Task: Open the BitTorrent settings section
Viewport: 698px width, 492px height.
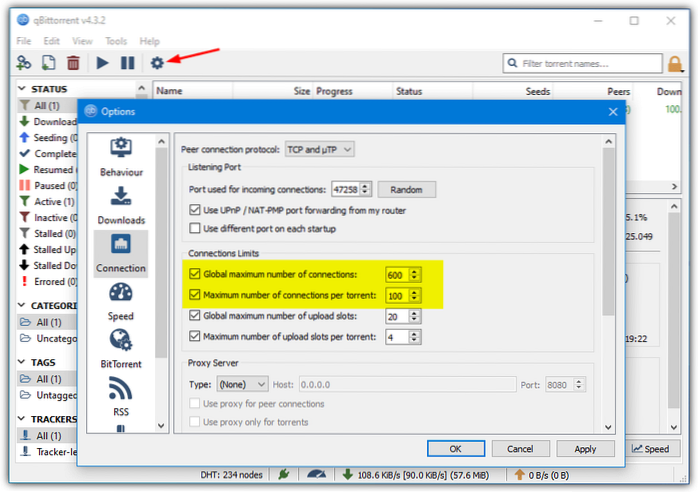Action: point(121,349)
